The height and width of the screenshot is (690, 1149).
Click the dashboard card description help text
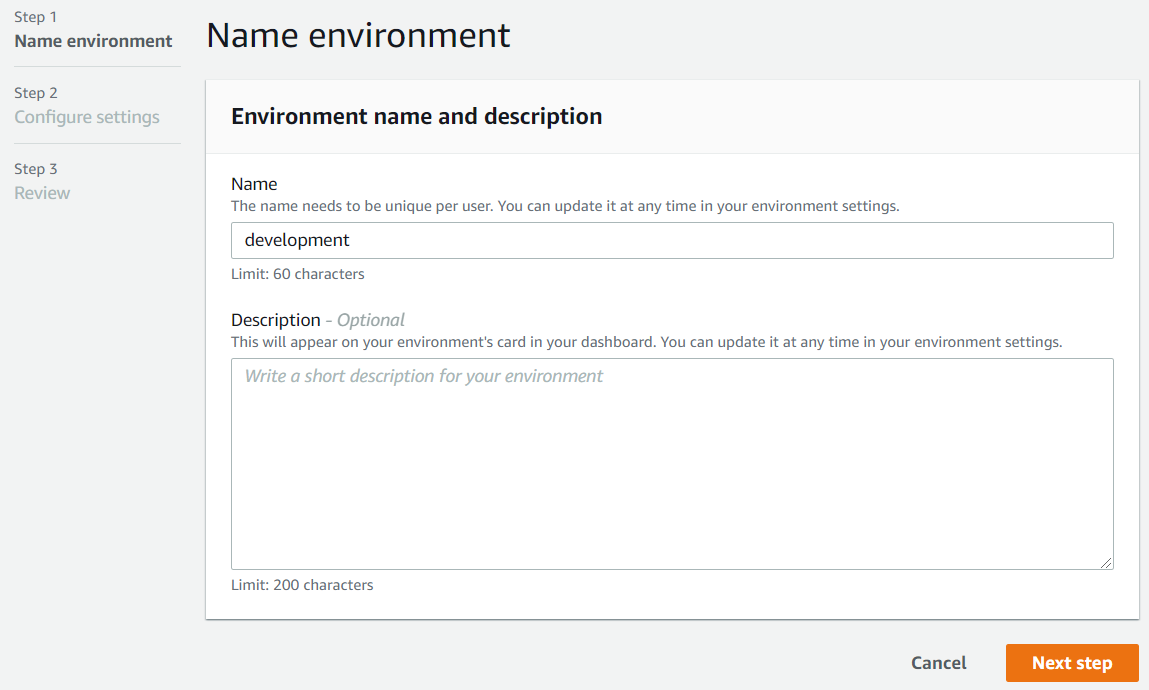coord(646,342)
